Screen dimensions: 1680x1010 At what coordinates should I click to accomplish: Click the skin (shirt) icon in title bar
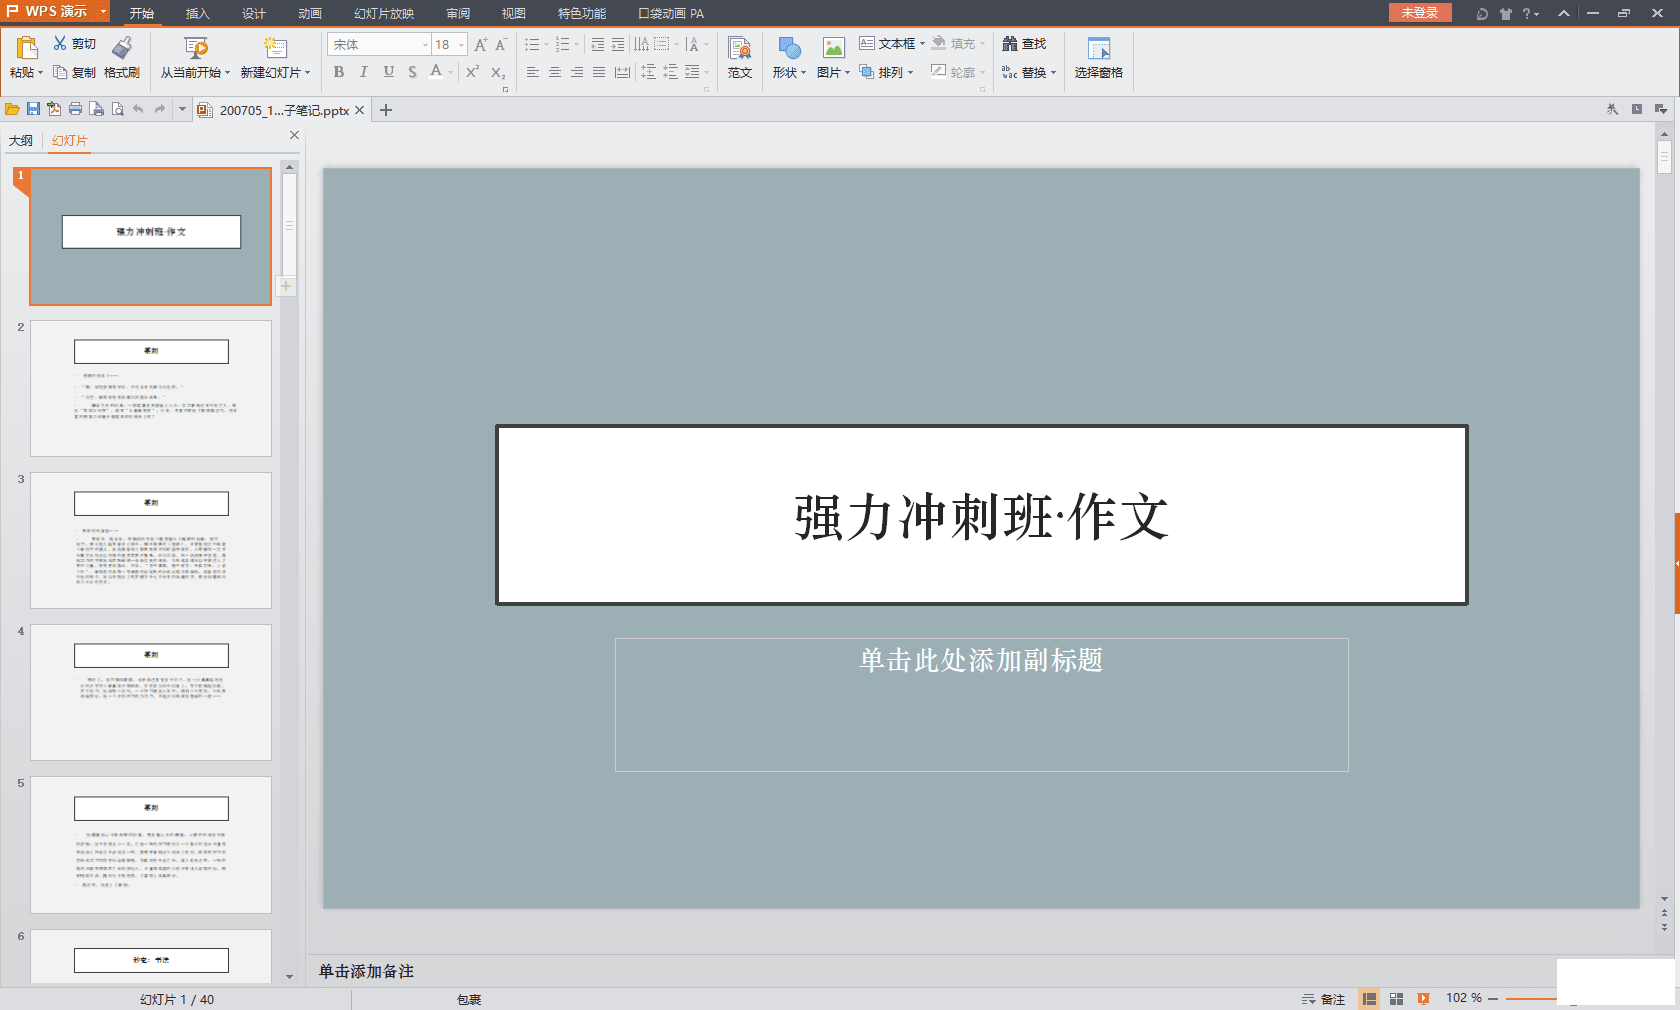click(x=1506, y=13)
